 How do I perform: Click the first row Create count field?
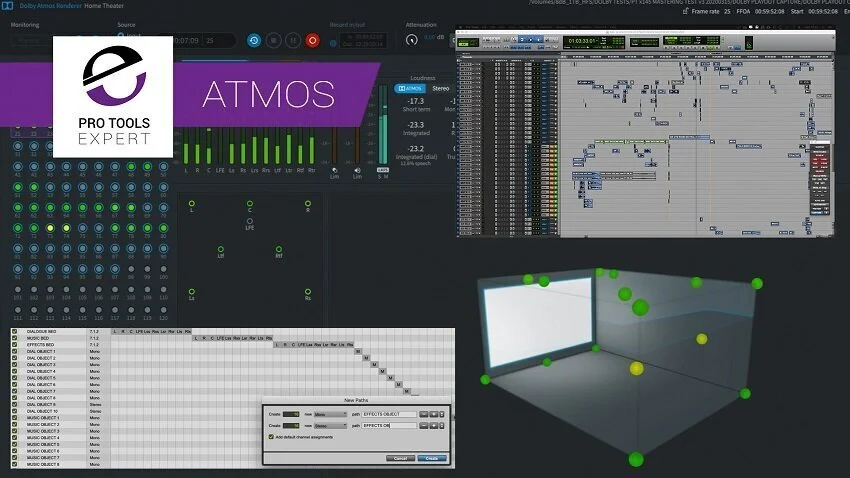tap(291, 414)
